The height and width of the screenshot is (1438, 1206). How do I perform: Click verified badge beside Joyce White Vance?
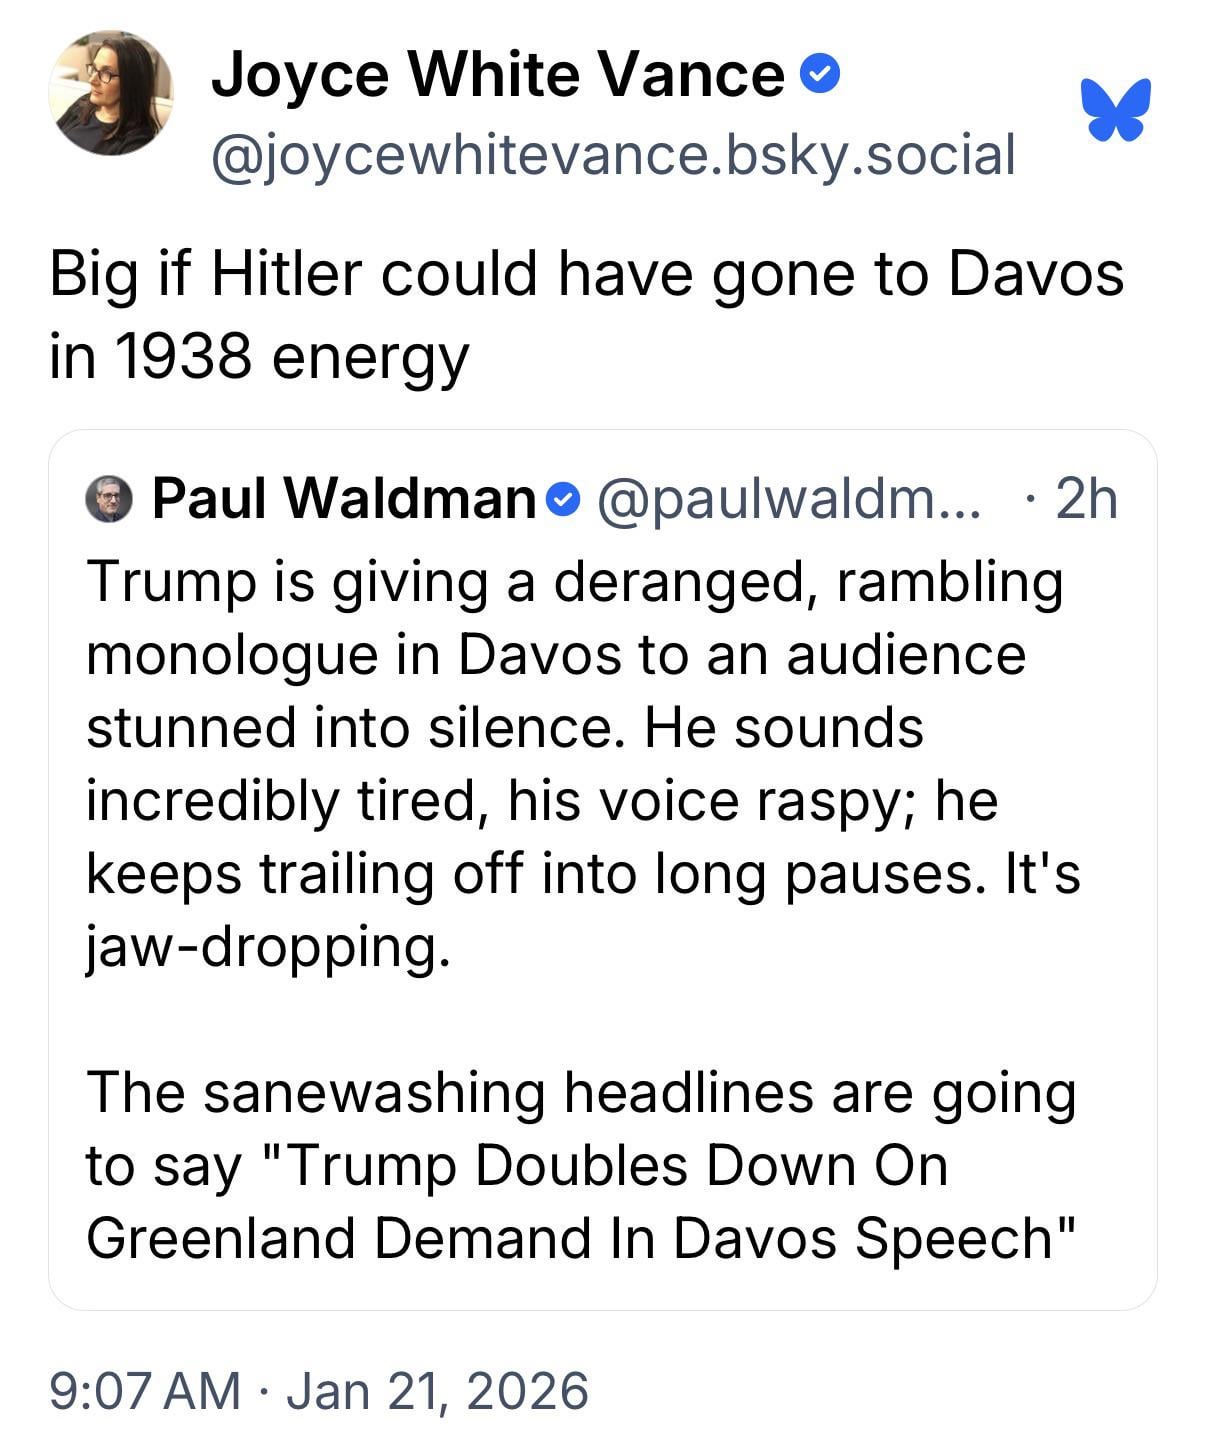click(821, 74)
